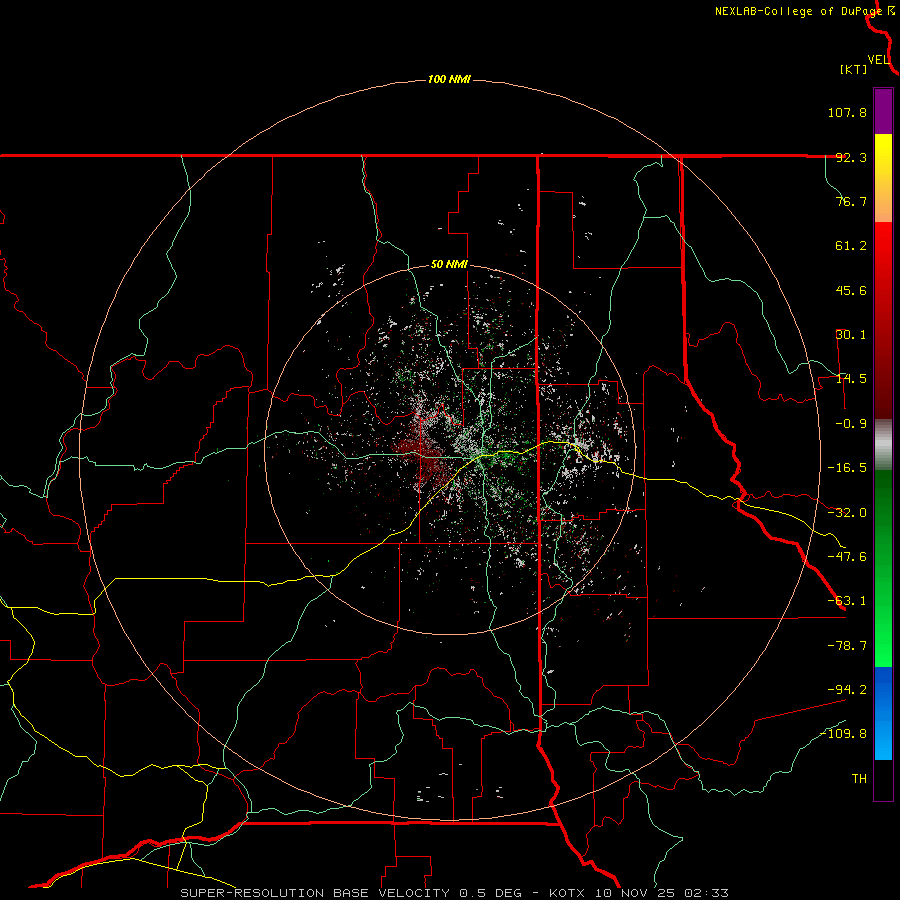Click the 92.3 legend value
This screenshot has height=900, width=900.
tap(851, 157)
